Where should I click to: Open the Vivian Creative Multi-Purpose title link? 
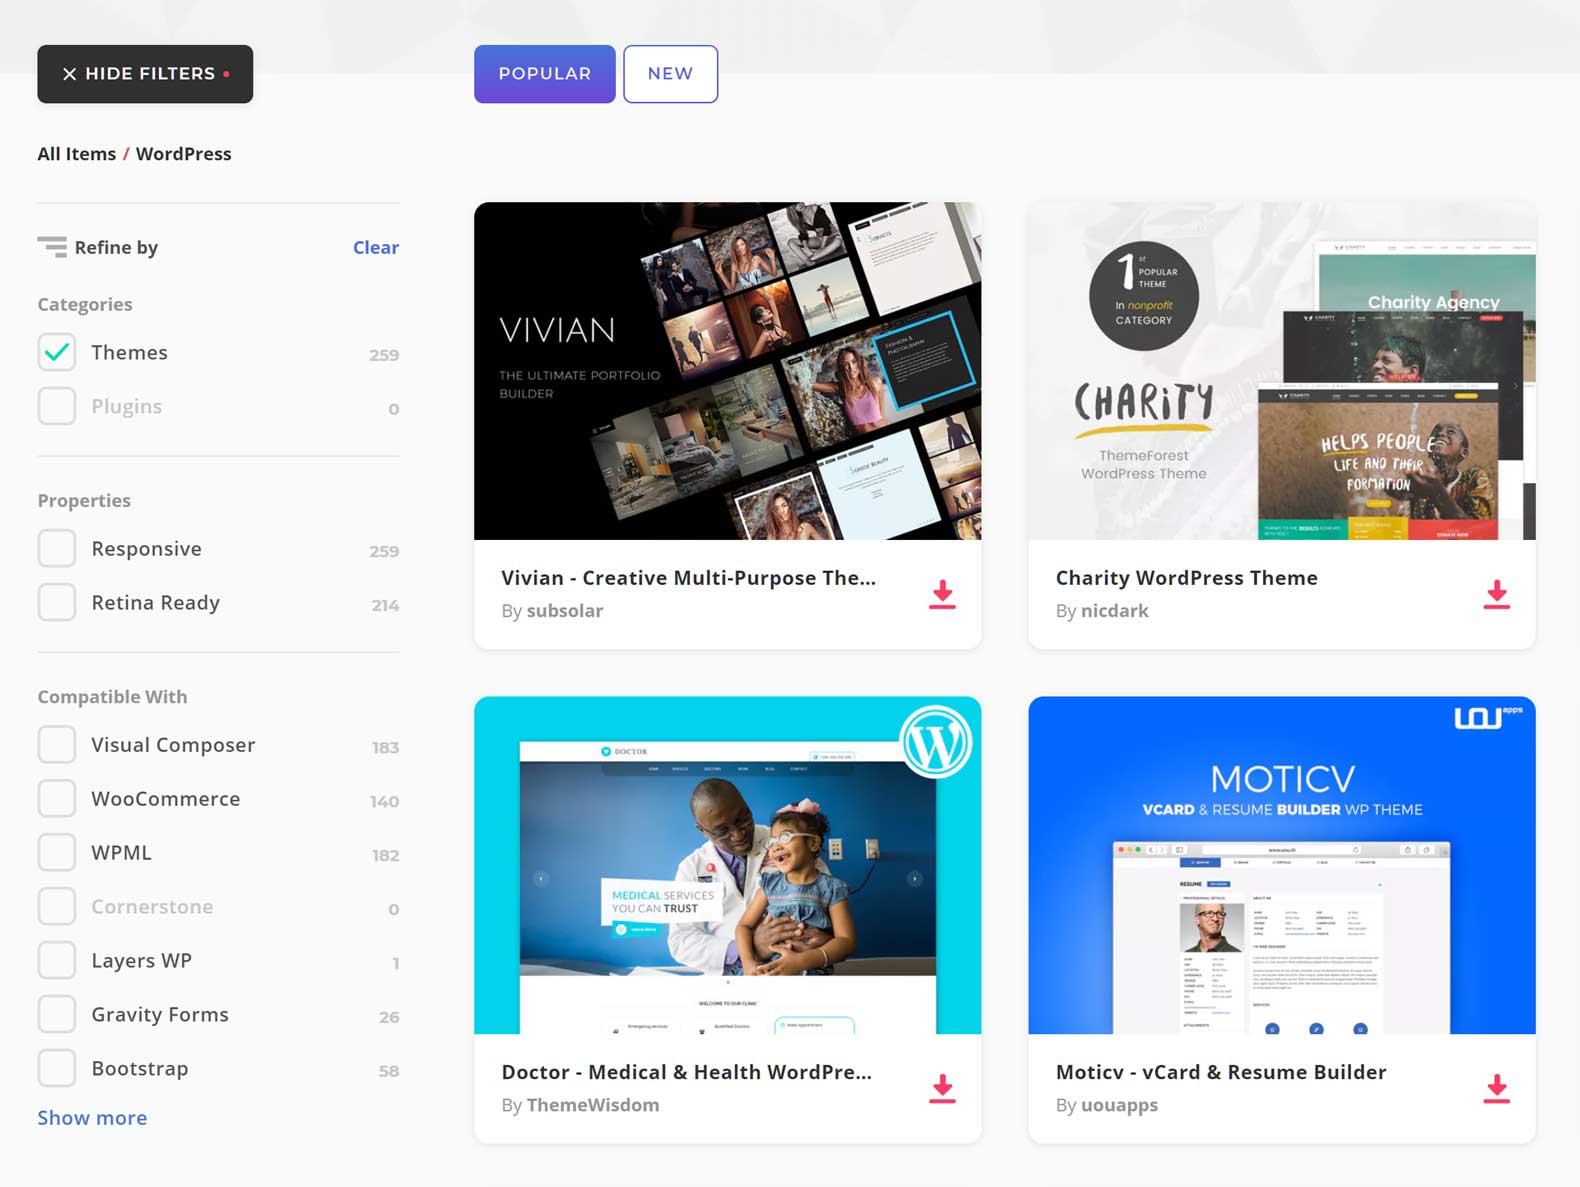[688, 578]
